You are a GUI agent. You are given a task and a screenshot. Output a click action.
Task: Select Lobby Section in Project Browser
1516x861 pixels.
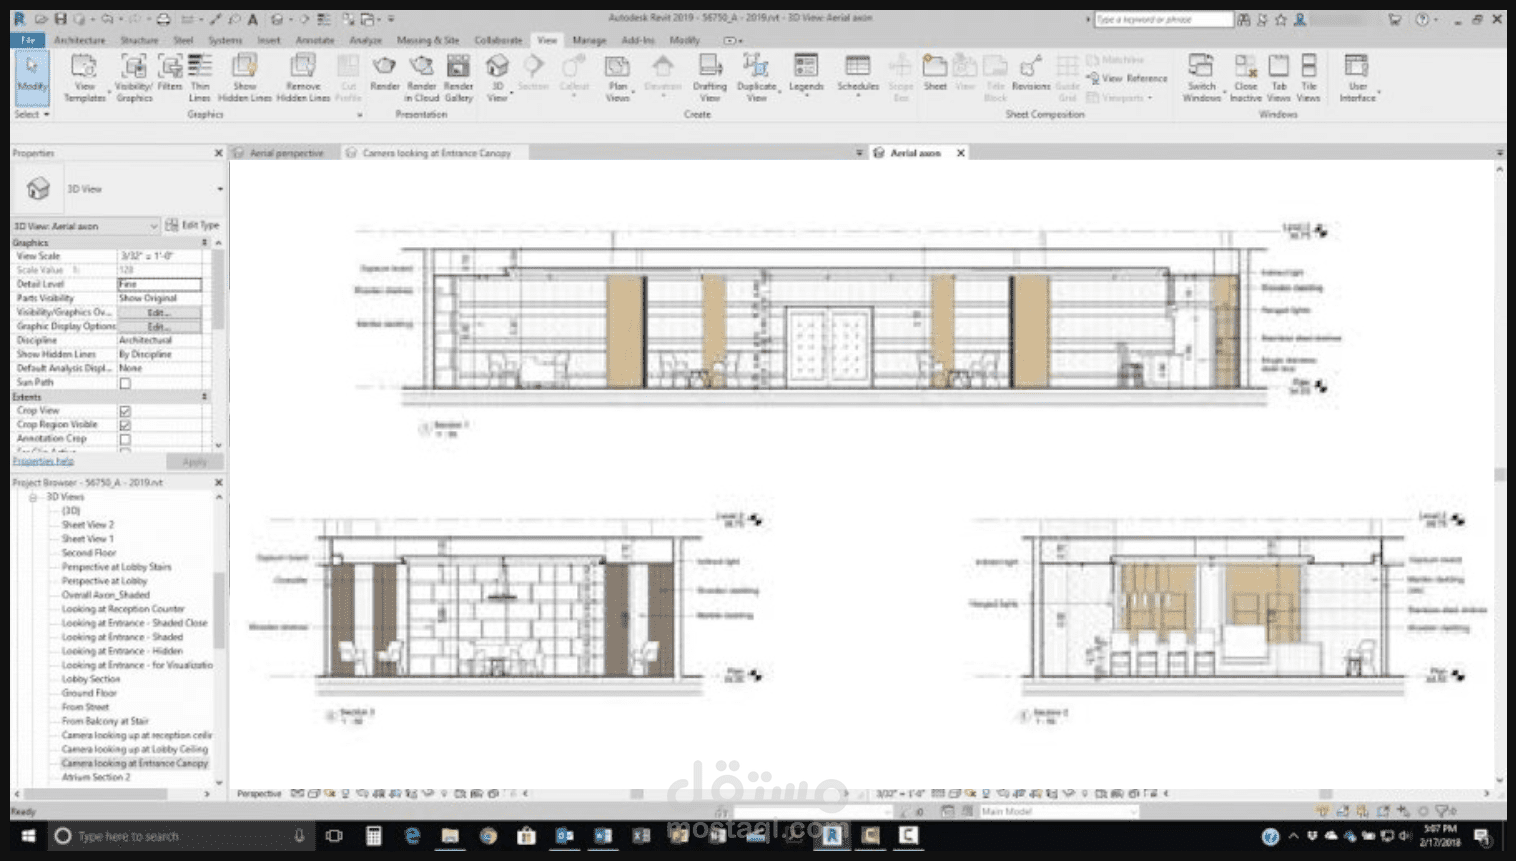point(91,679)
